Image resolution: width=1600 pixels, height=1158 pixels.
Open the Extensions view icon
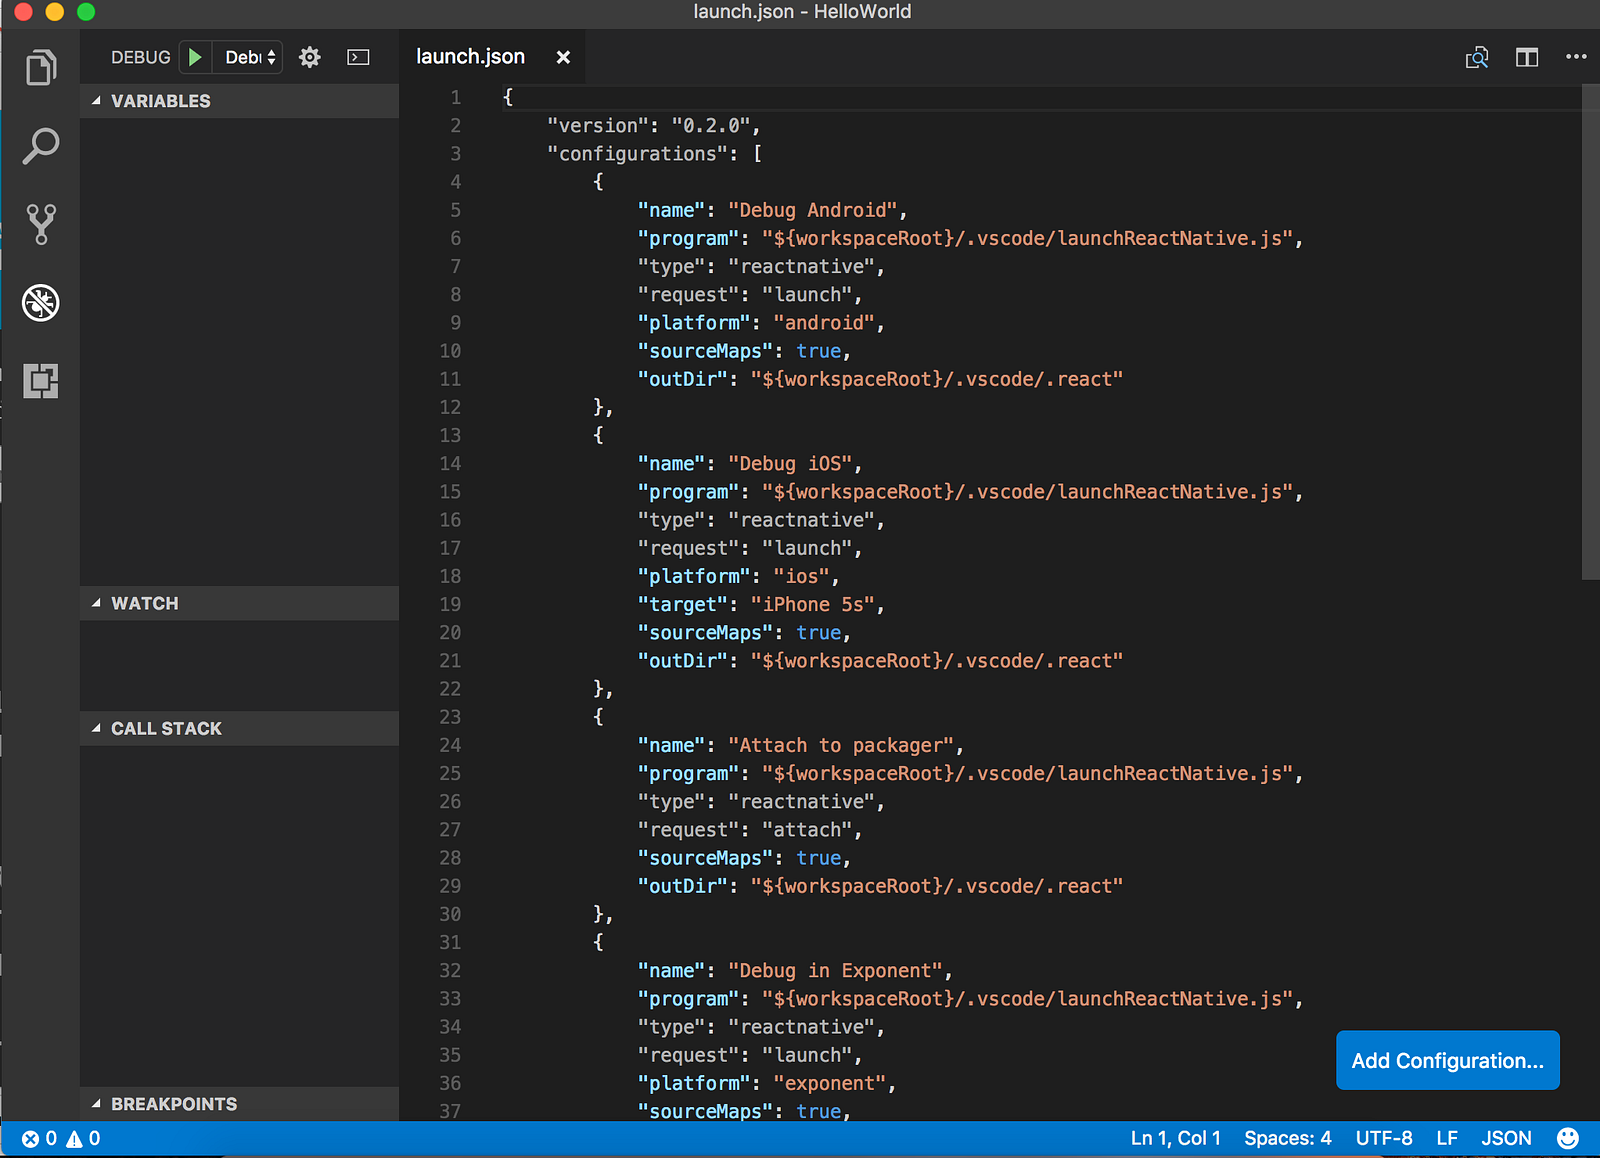point(41,381)
